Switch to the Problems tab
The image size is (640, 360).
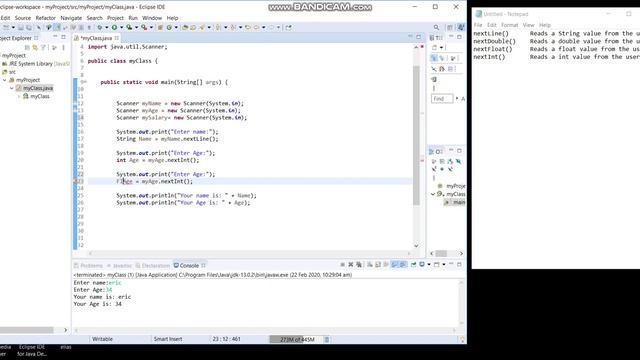click(89, 266)
